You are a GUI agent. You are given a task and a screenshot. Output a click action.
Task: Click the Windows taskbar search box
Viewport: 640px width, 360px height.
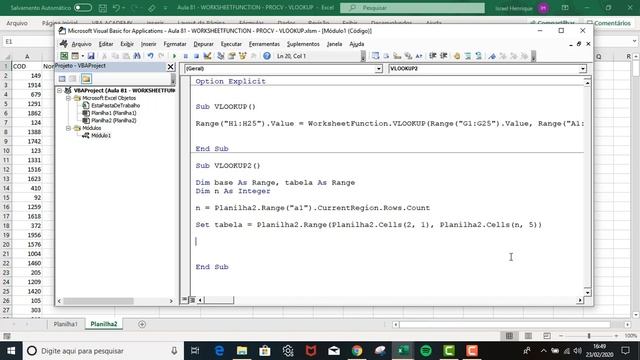point(102,351)
